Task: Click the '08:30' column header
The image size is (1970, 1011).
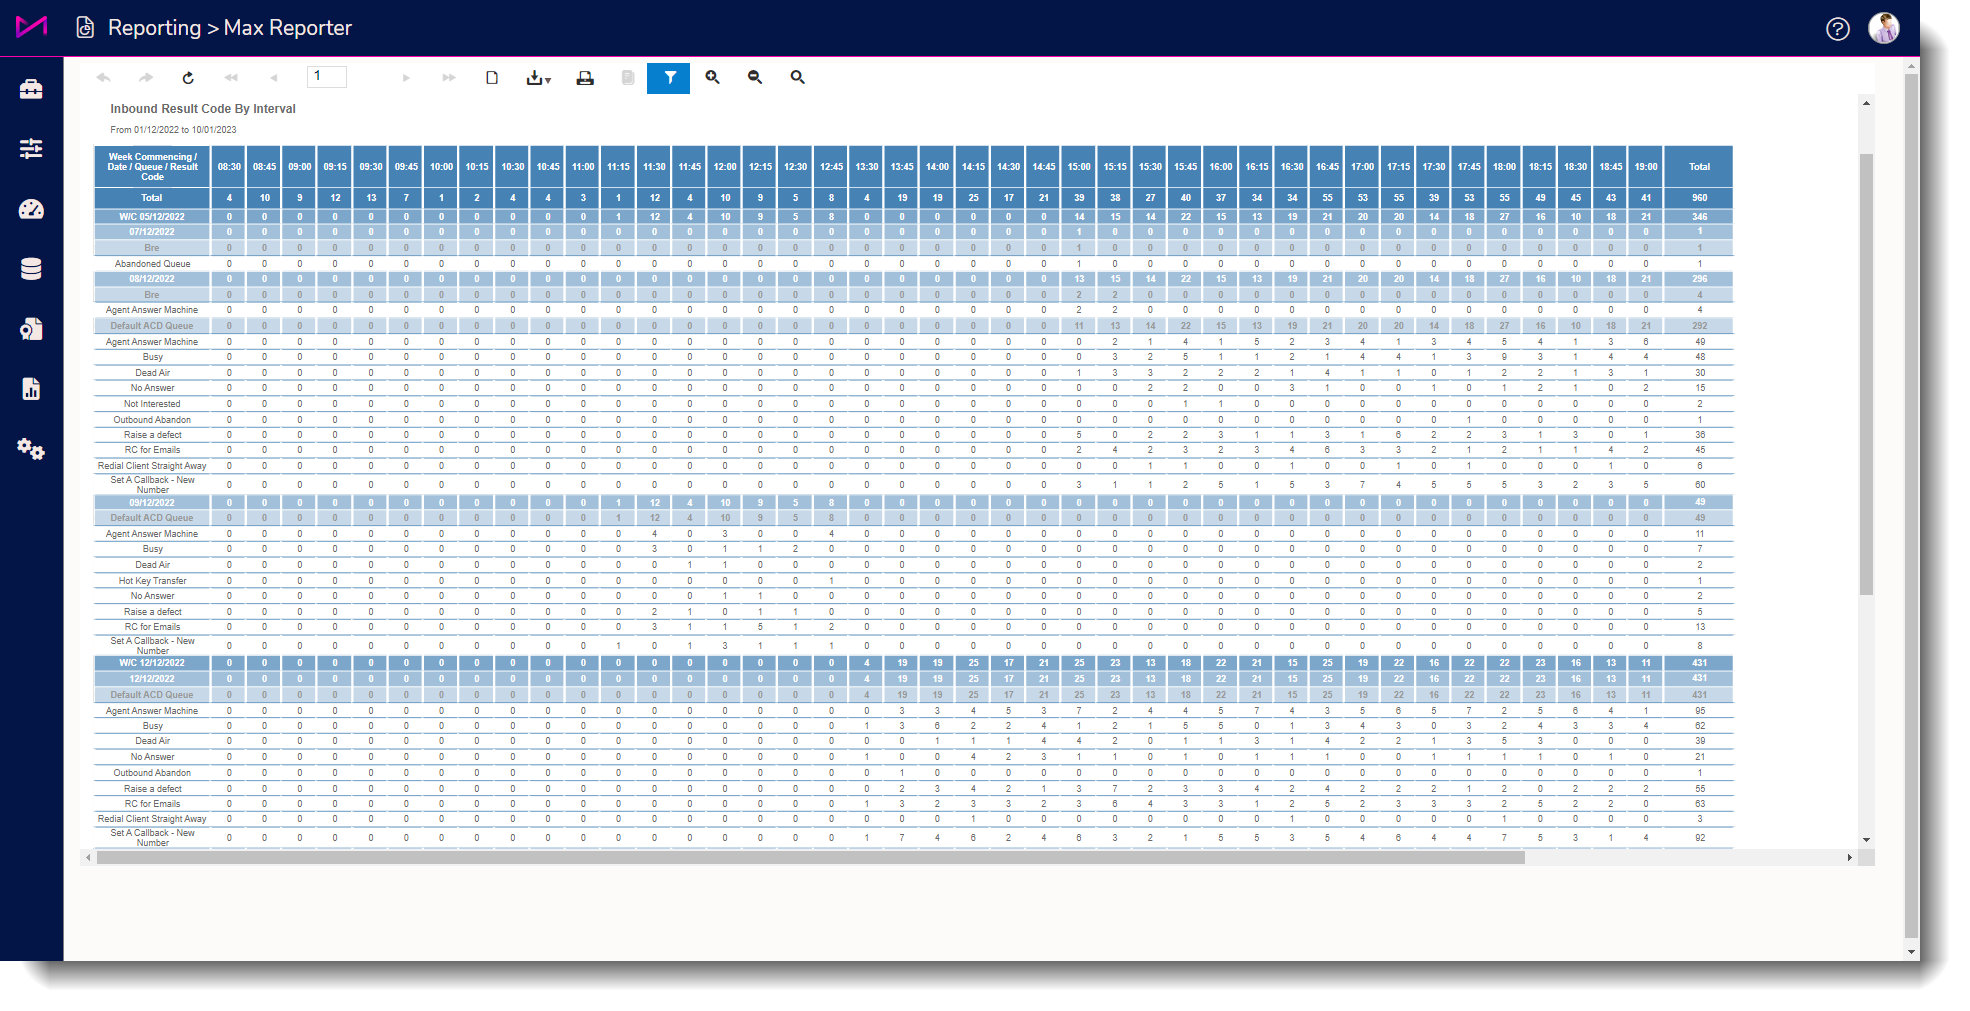Action: [x=229, y=167]
